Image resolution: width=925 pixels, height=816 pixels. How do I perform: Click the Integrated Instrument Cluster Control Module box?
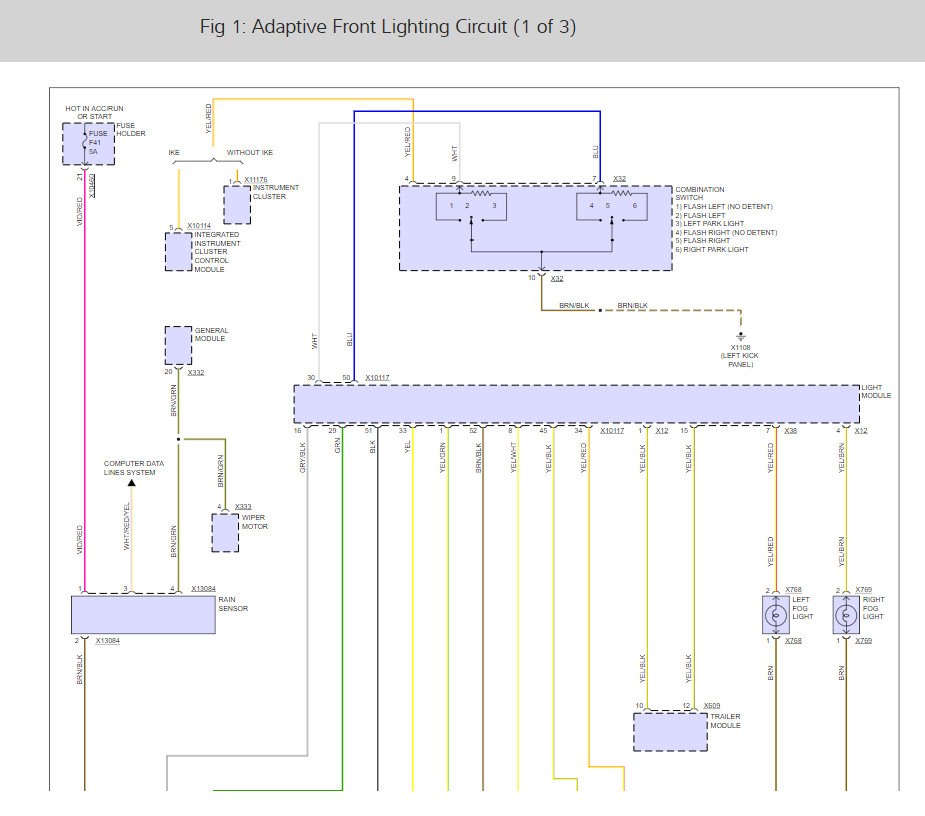pyautogui.click(x=178, y=251)
